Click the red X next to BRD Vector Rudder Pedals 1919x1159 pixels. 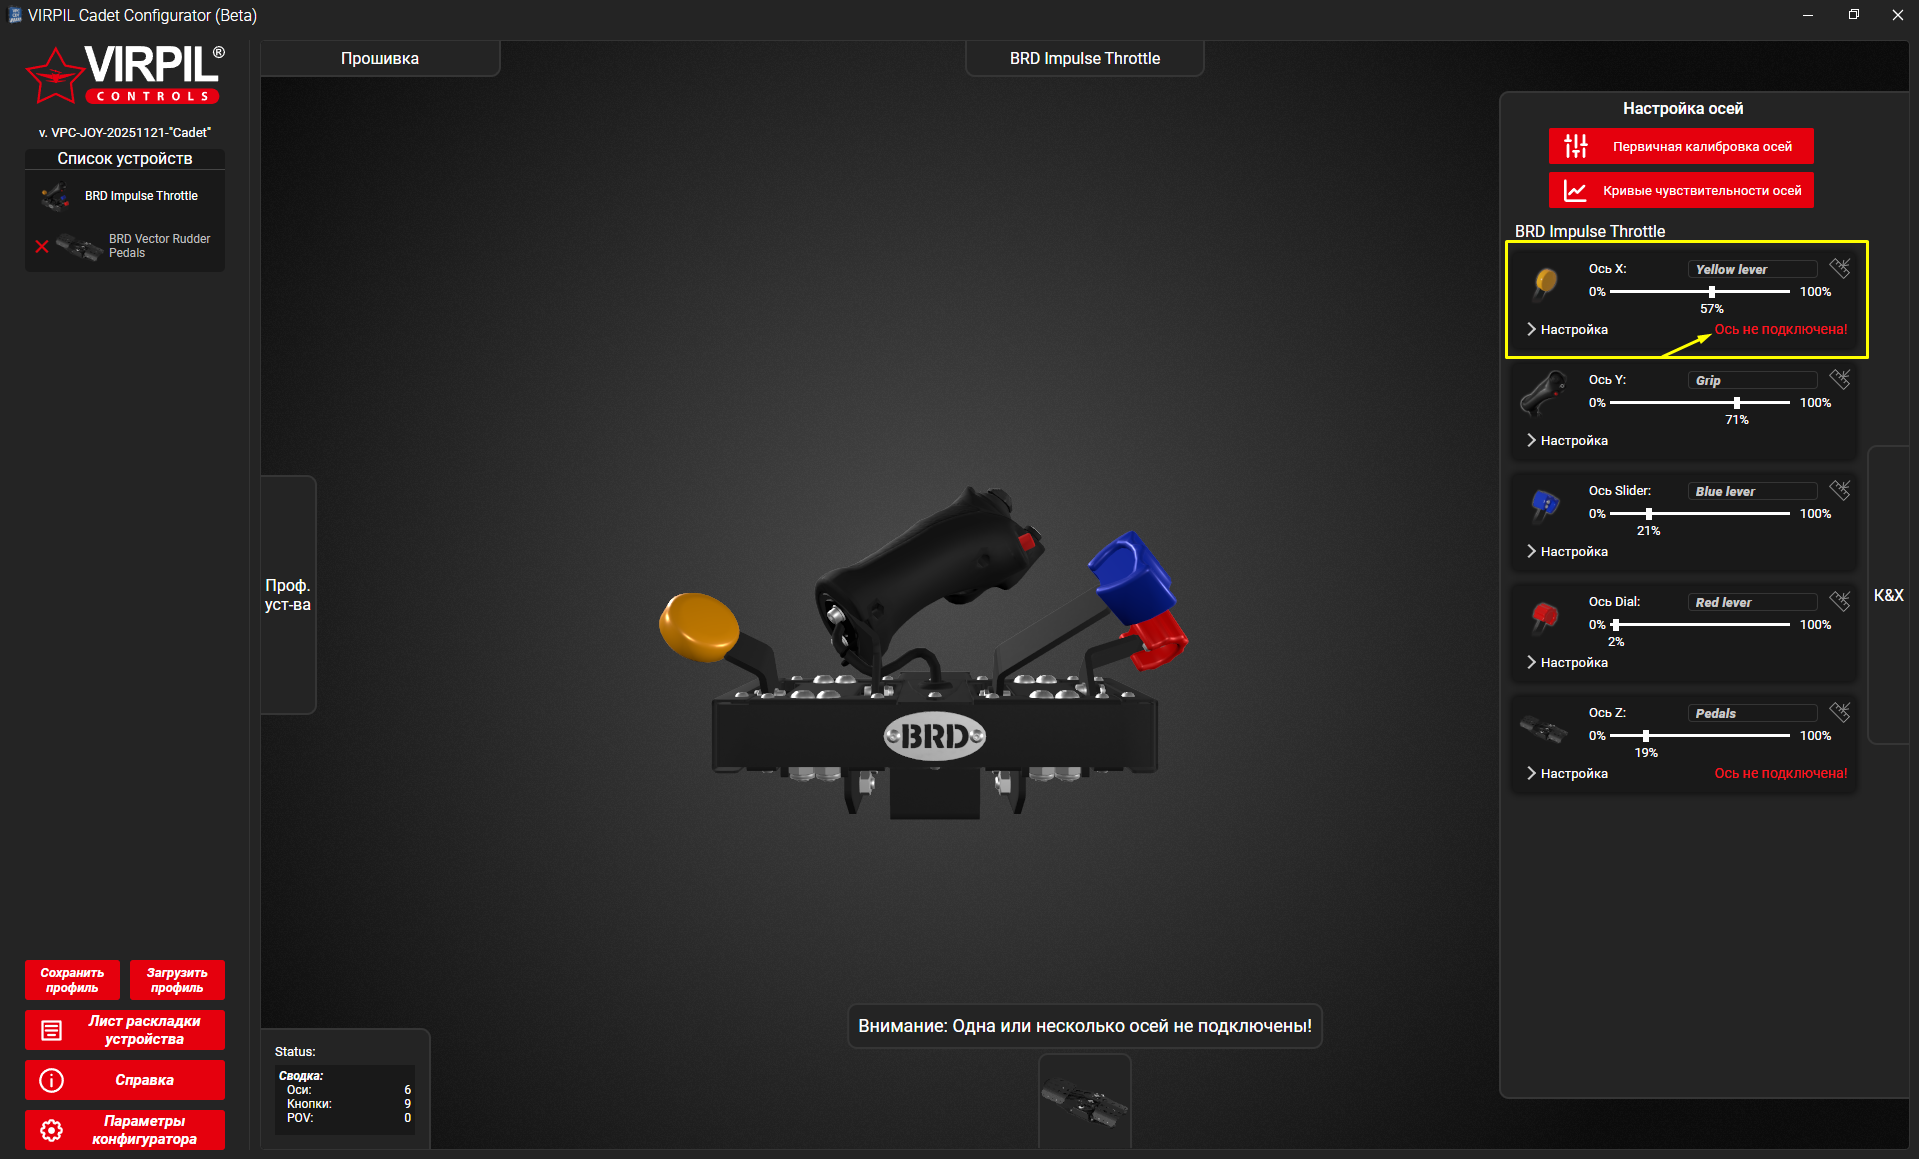pos(42,246)
